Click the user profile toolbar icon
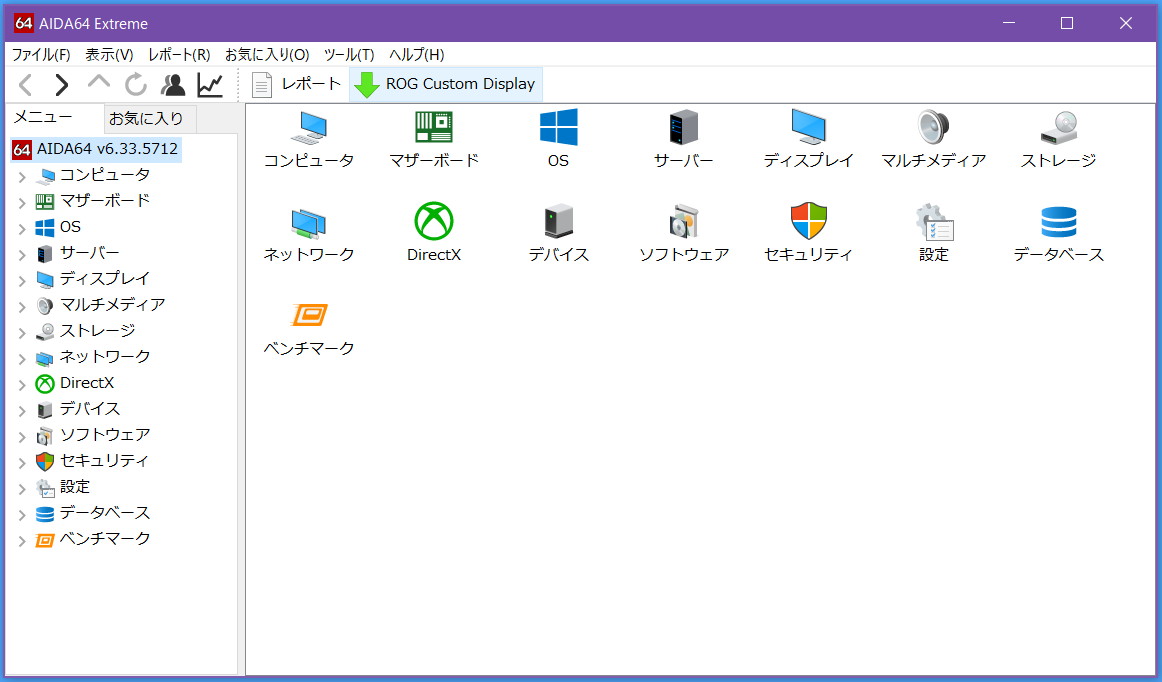Viewport: 1162px width, 682px height. [173, 85]
